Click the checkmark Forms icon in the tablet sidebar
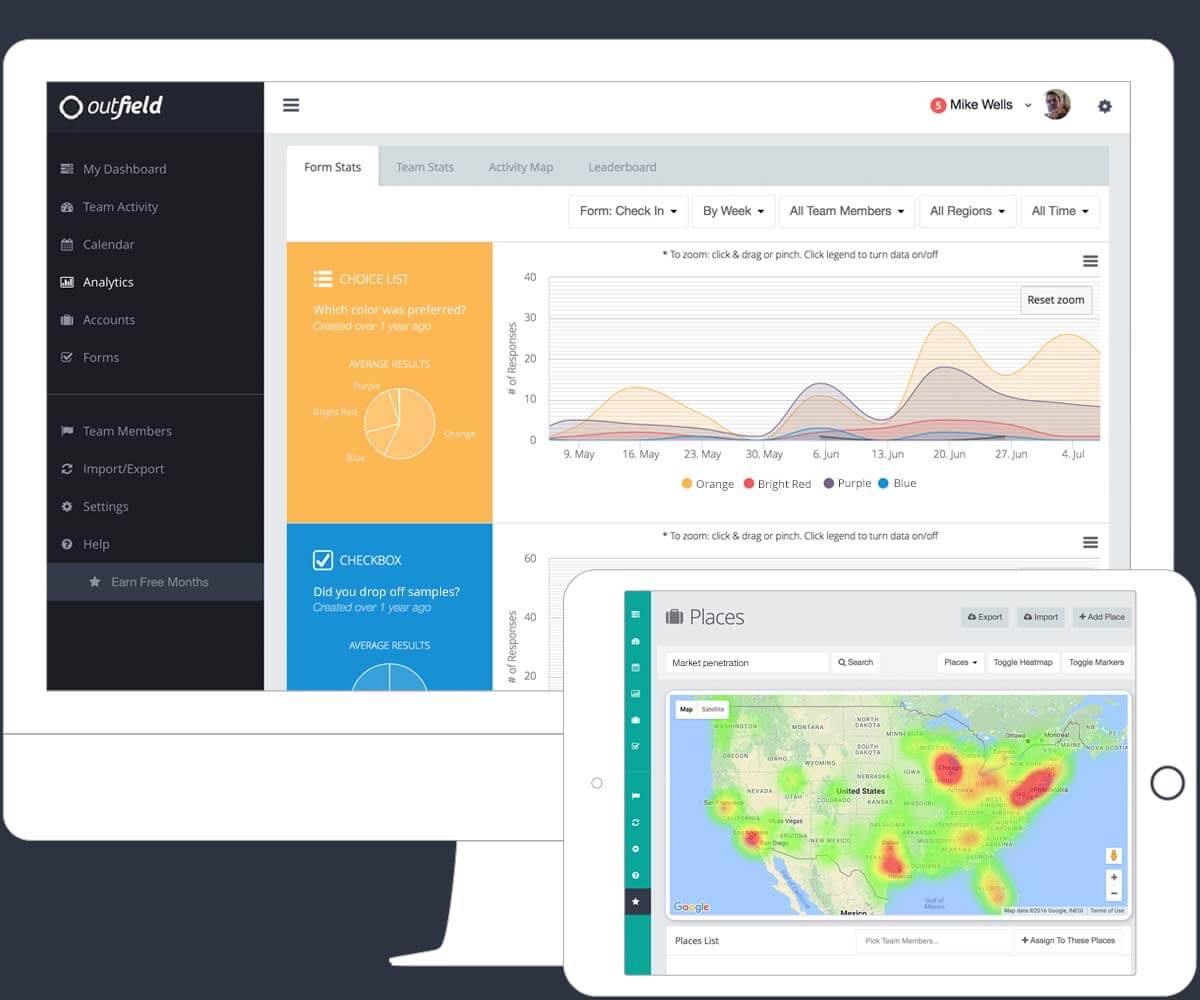The height and width of the screenshot is (1000, 1200). pos(636,746)
